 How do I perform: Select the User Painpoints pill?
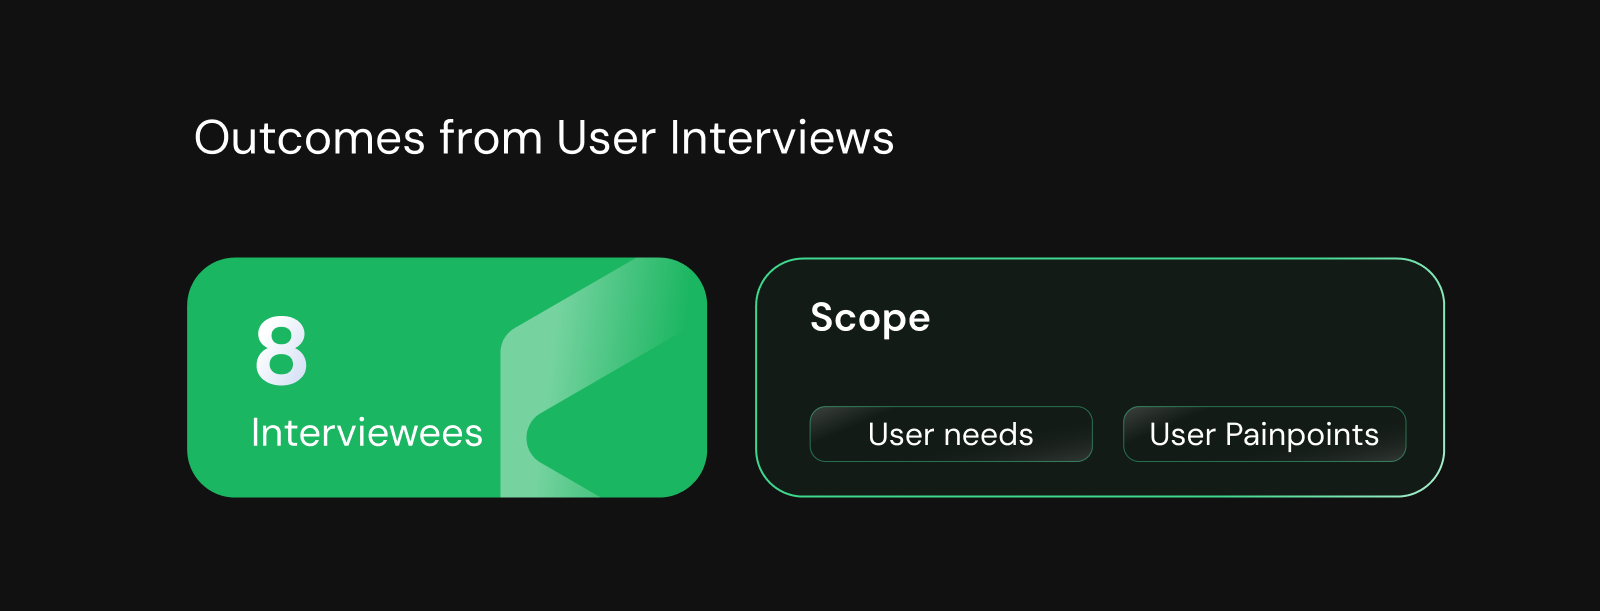1264,434
